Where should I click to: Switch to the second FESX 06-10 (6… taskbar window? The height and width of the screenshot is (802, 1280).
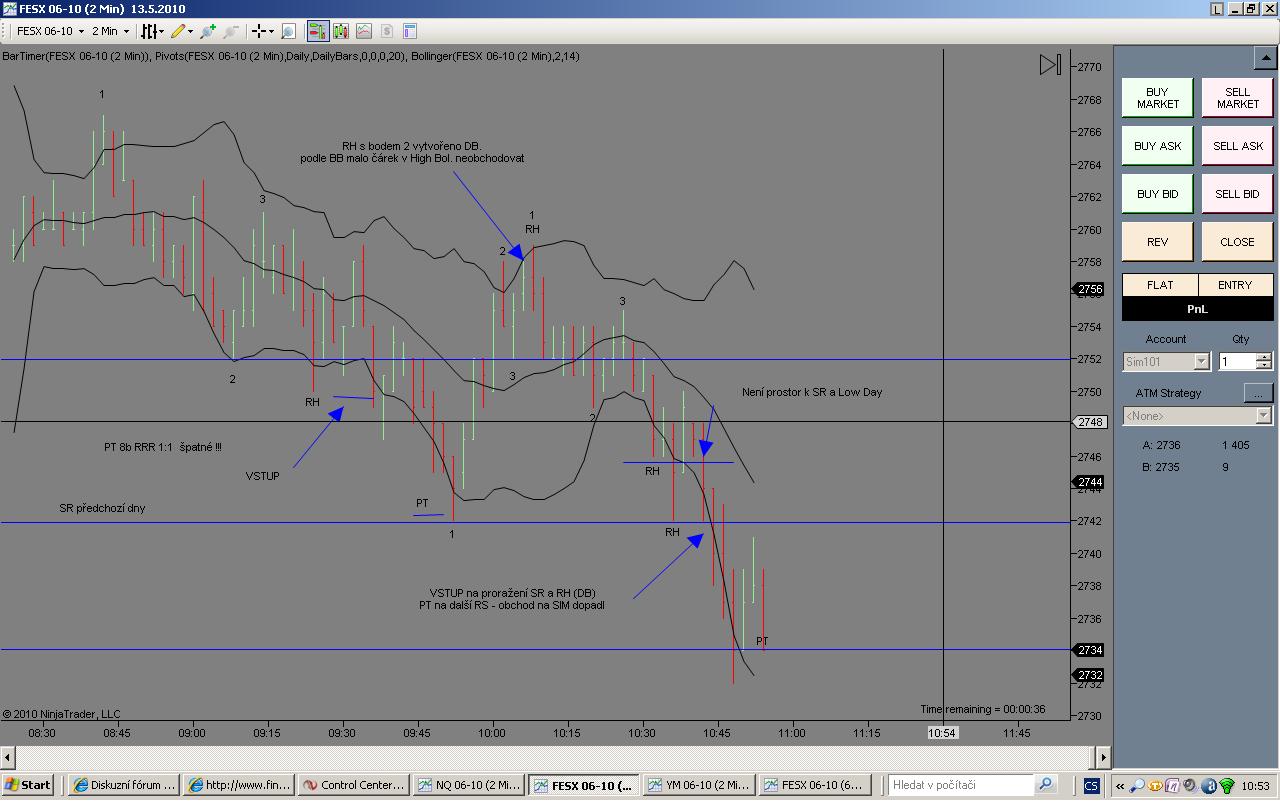814,785
